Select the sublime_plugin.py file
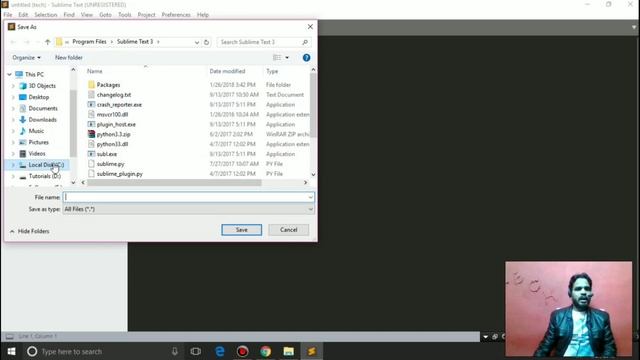640x360 pixels. pyautogui.click(x=120, y=173)
